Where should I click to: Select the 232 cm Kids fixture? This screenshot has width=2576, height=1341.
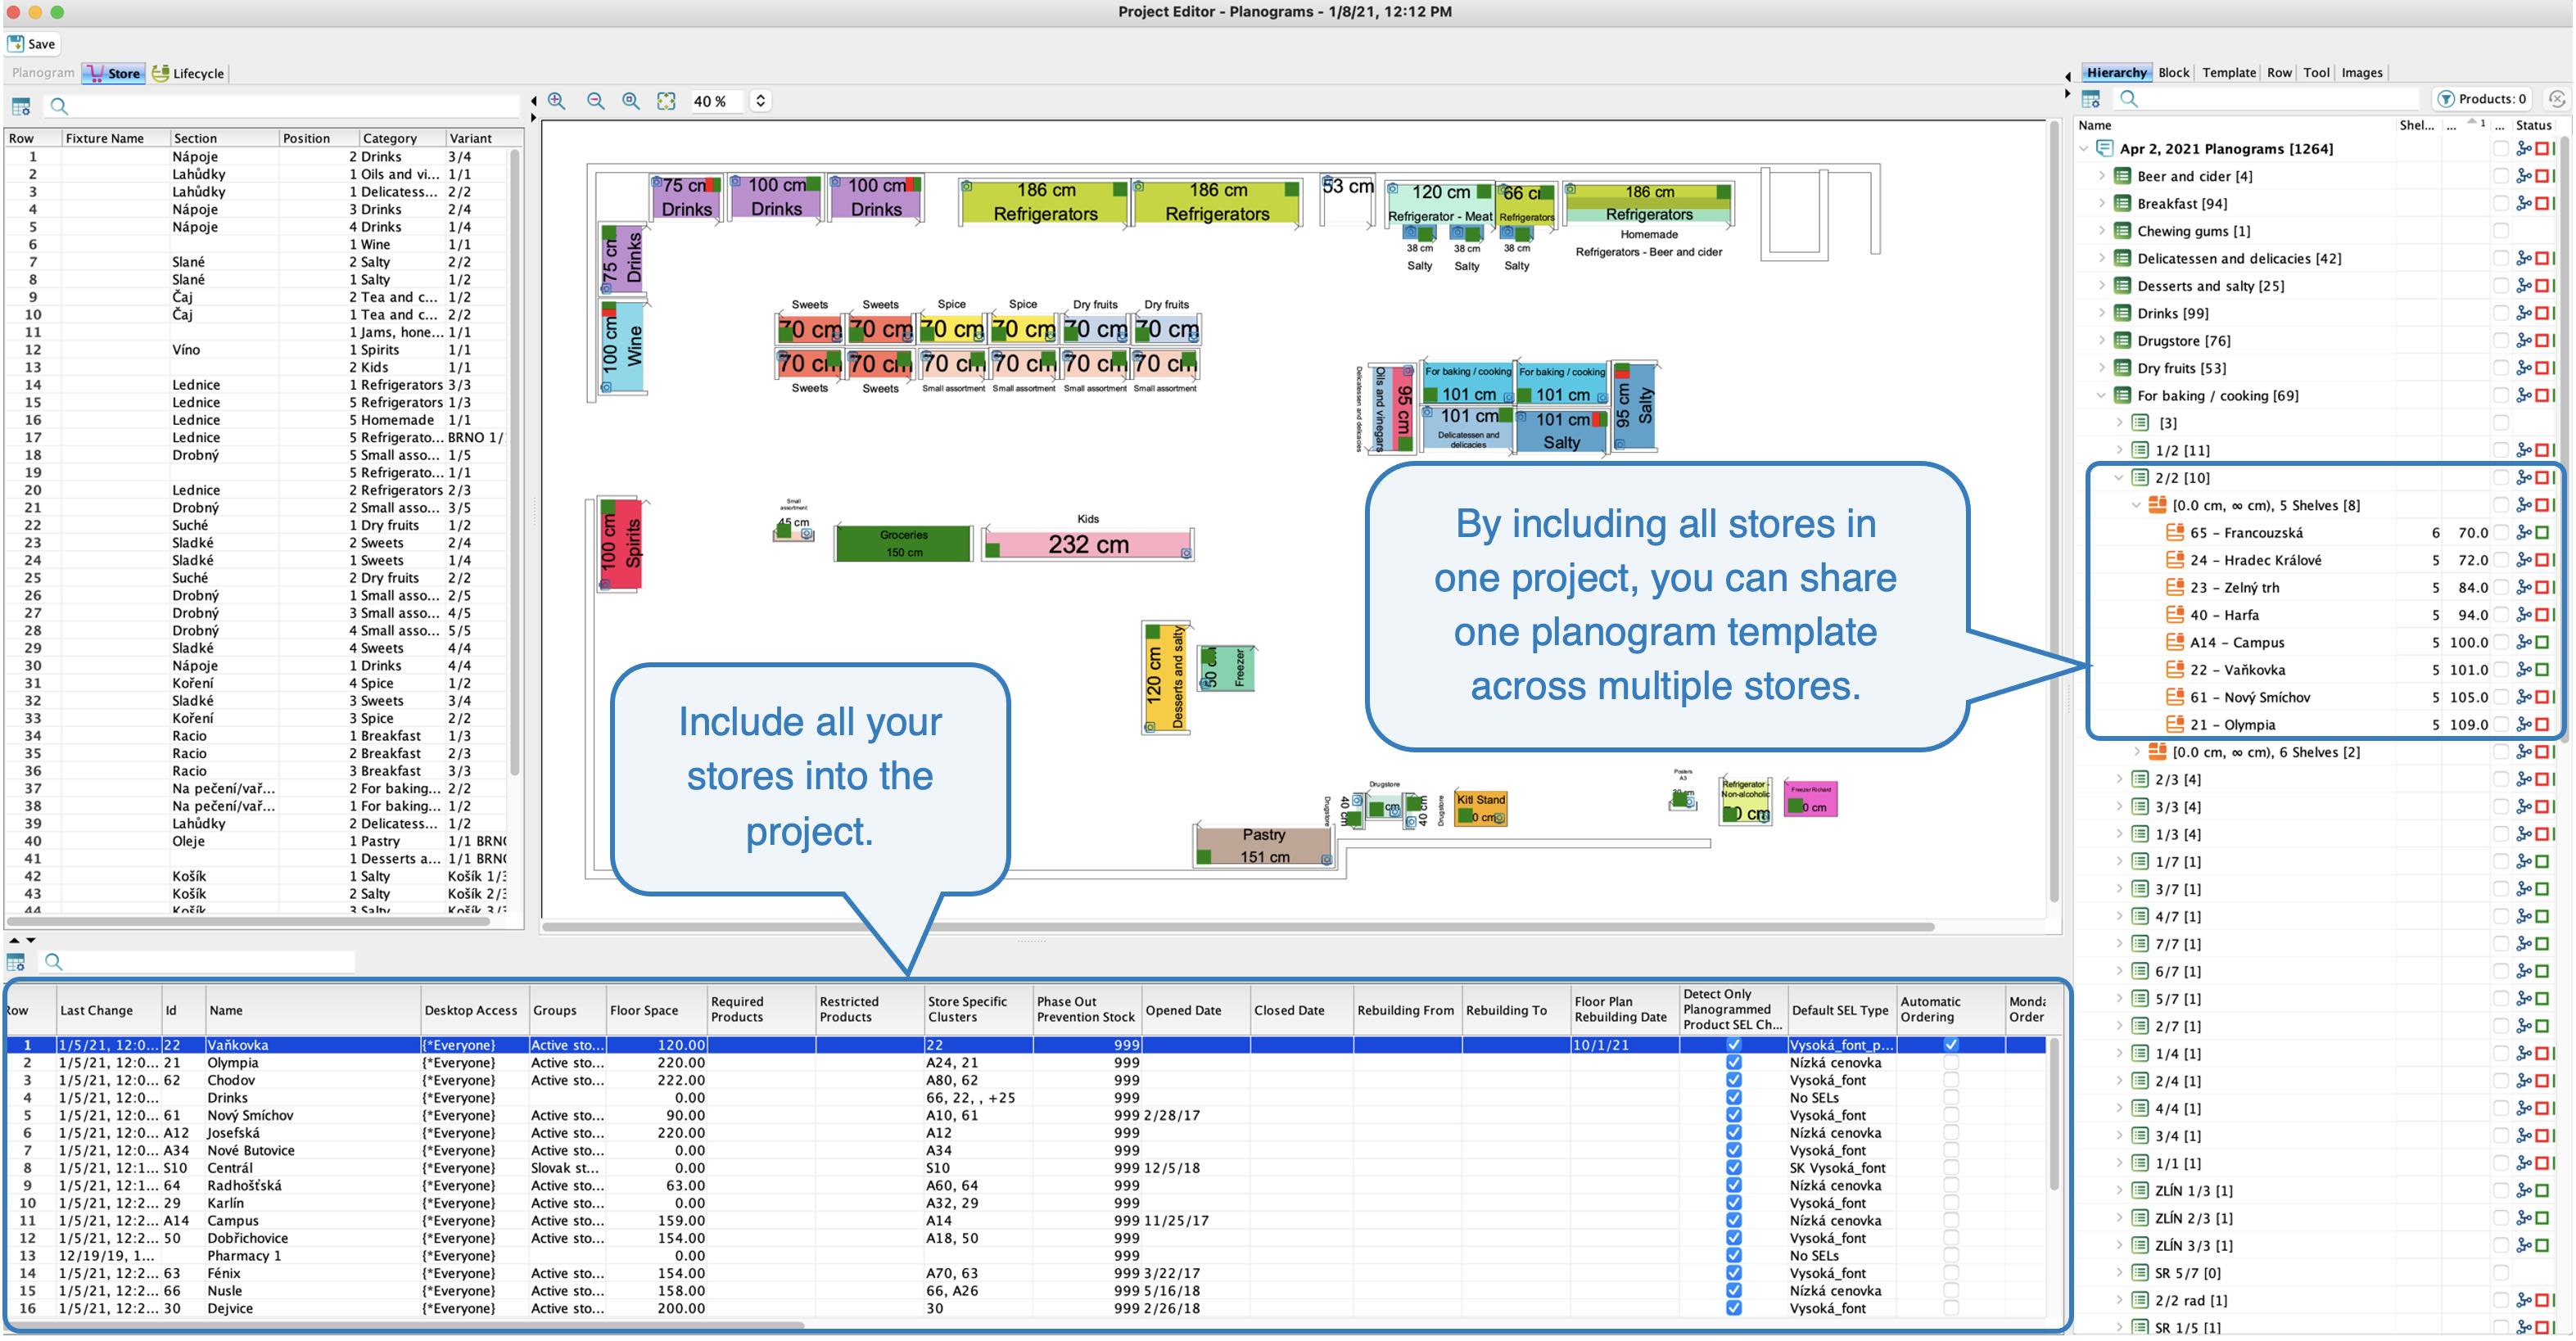(x=1087, y=545)
